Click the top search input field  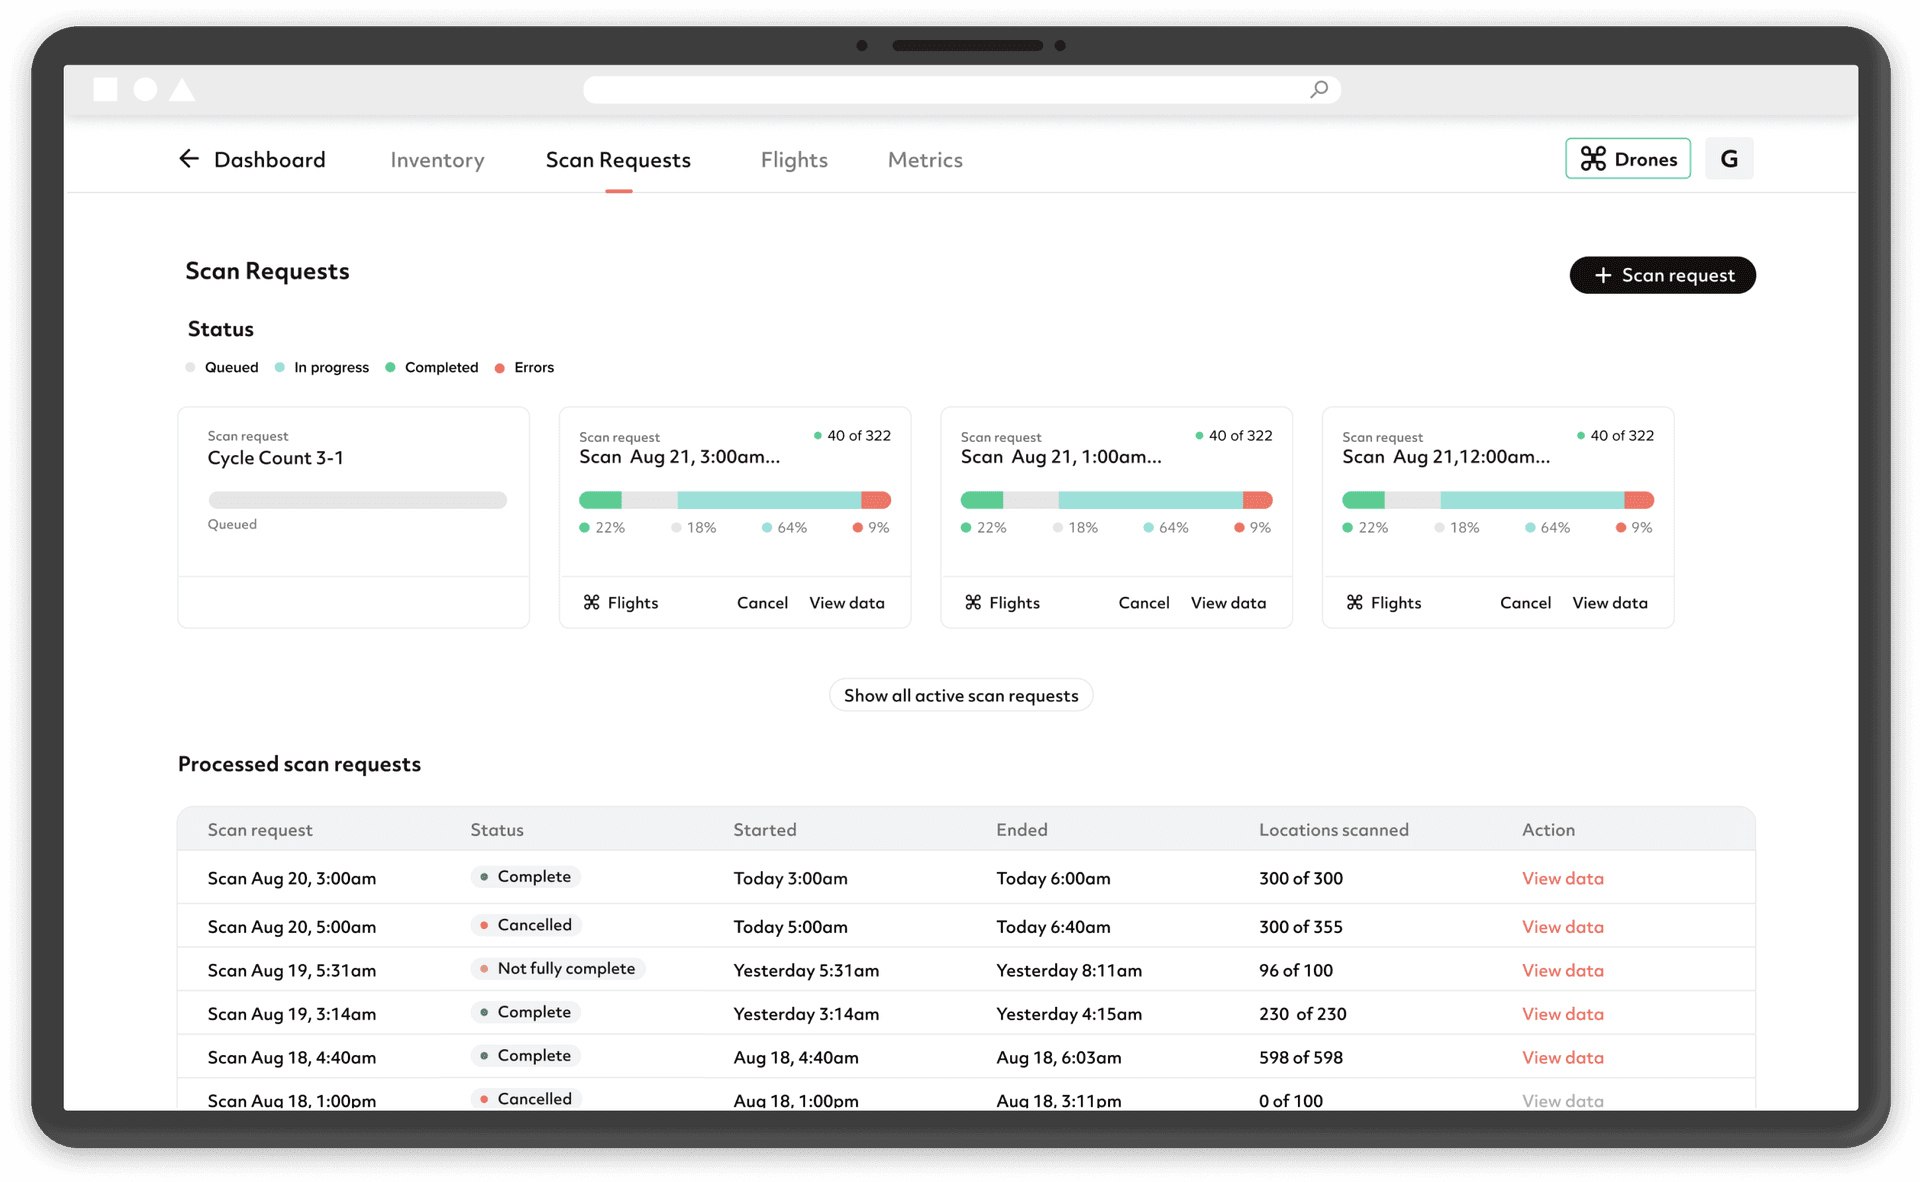click(x=940, y=90)
